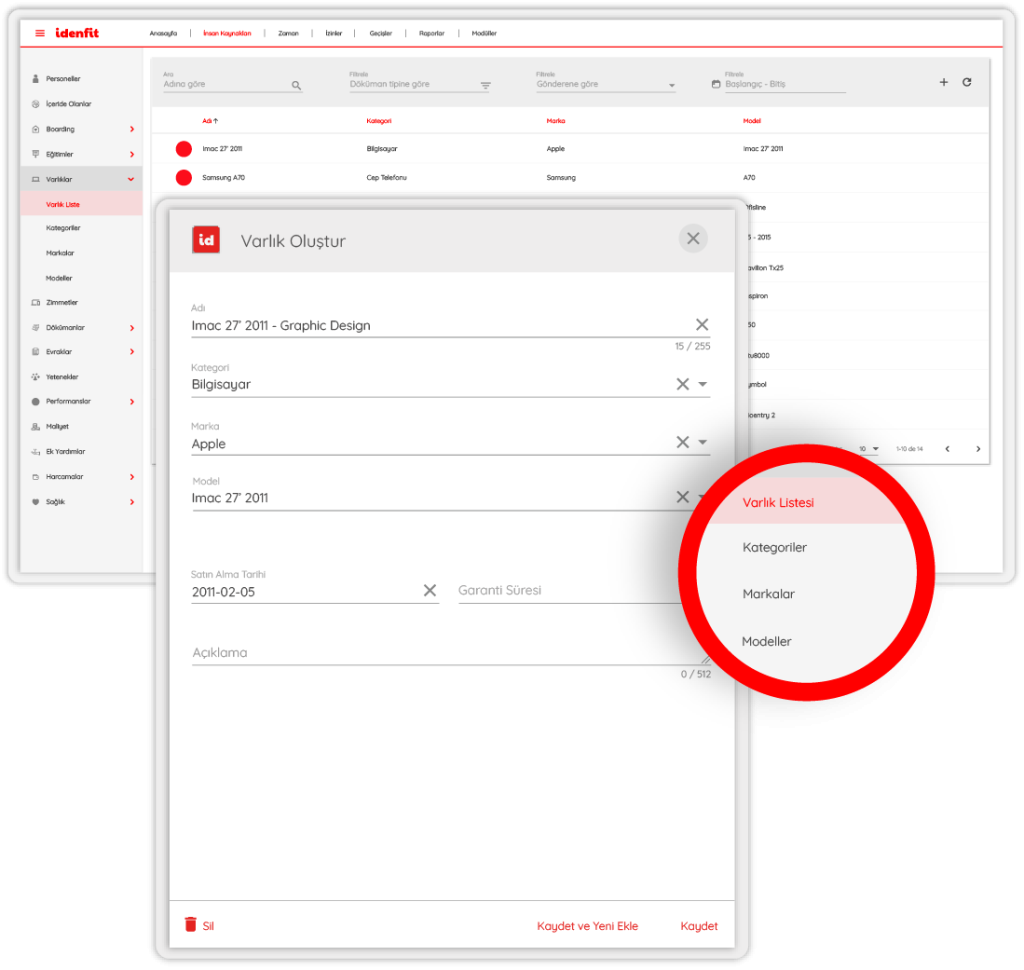Click the plus icon to add asset
This screenshot has width=1024, height=970.
(x=943, y=82)
